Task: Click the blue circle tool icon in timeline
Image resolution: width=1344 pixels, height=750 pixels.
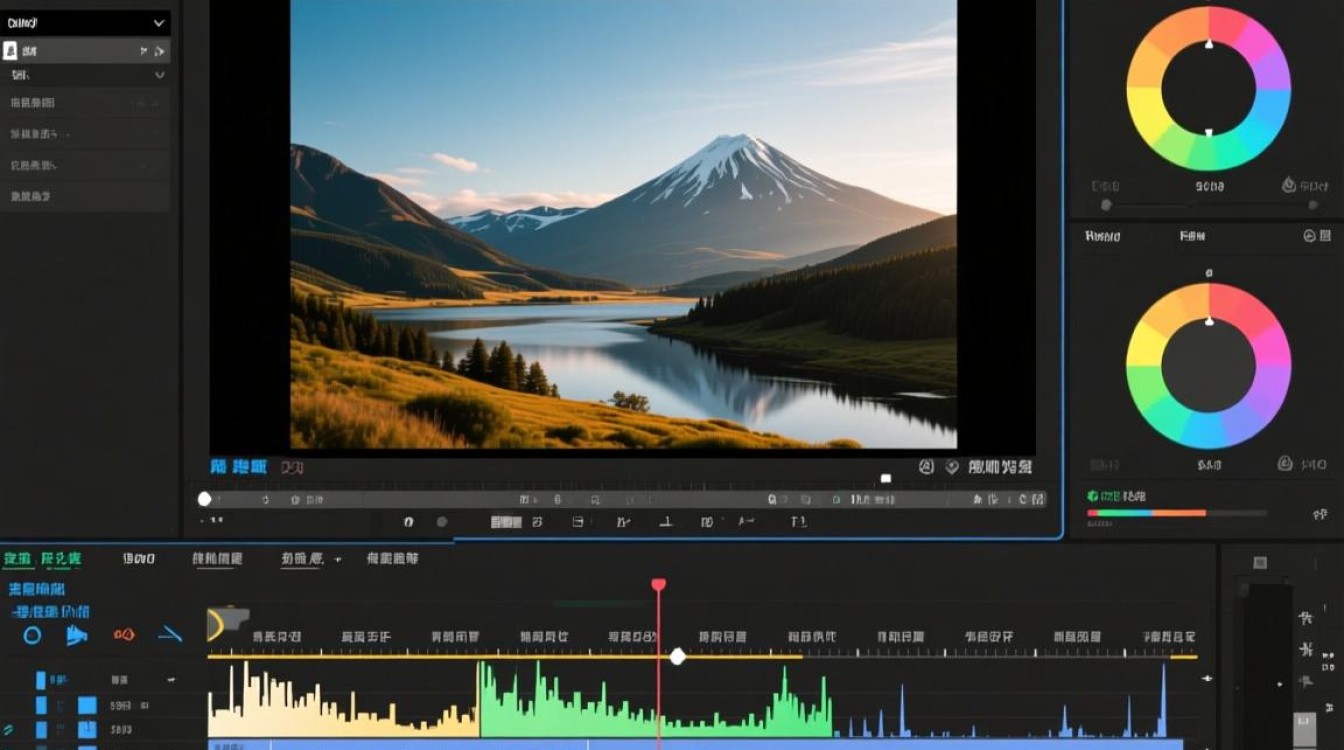Action: point(32,635)
